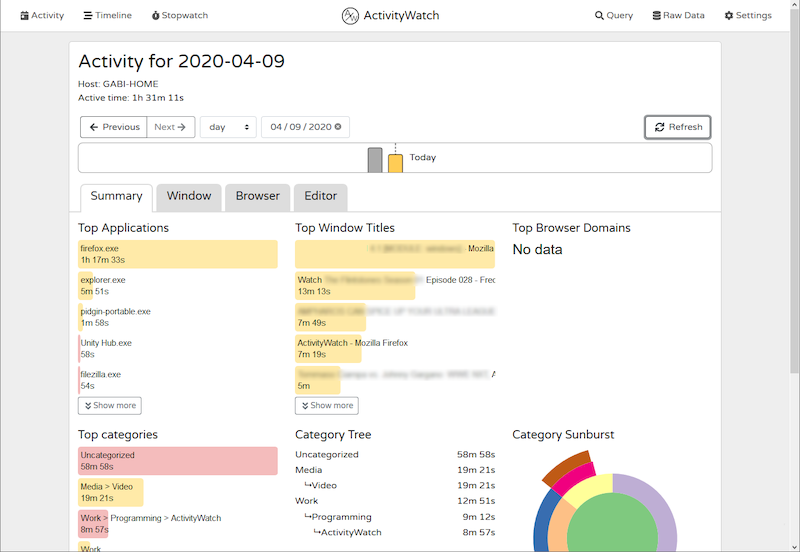Click the firefox.exe application bar
The image size is (800, 552).
(178, 254)
